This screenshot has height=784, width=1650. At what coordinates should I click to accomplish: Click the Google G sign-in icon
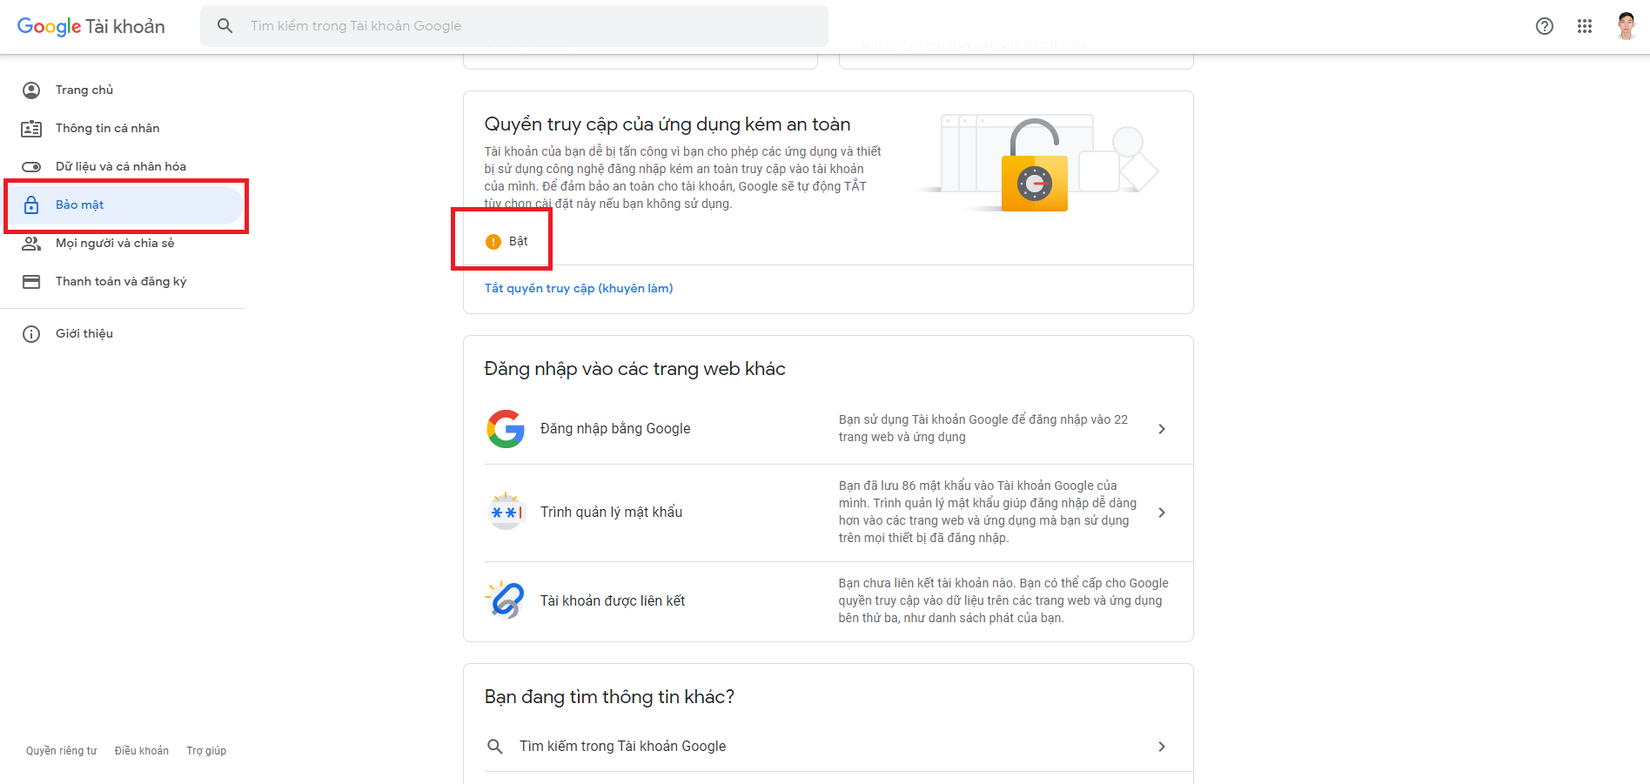506,429
